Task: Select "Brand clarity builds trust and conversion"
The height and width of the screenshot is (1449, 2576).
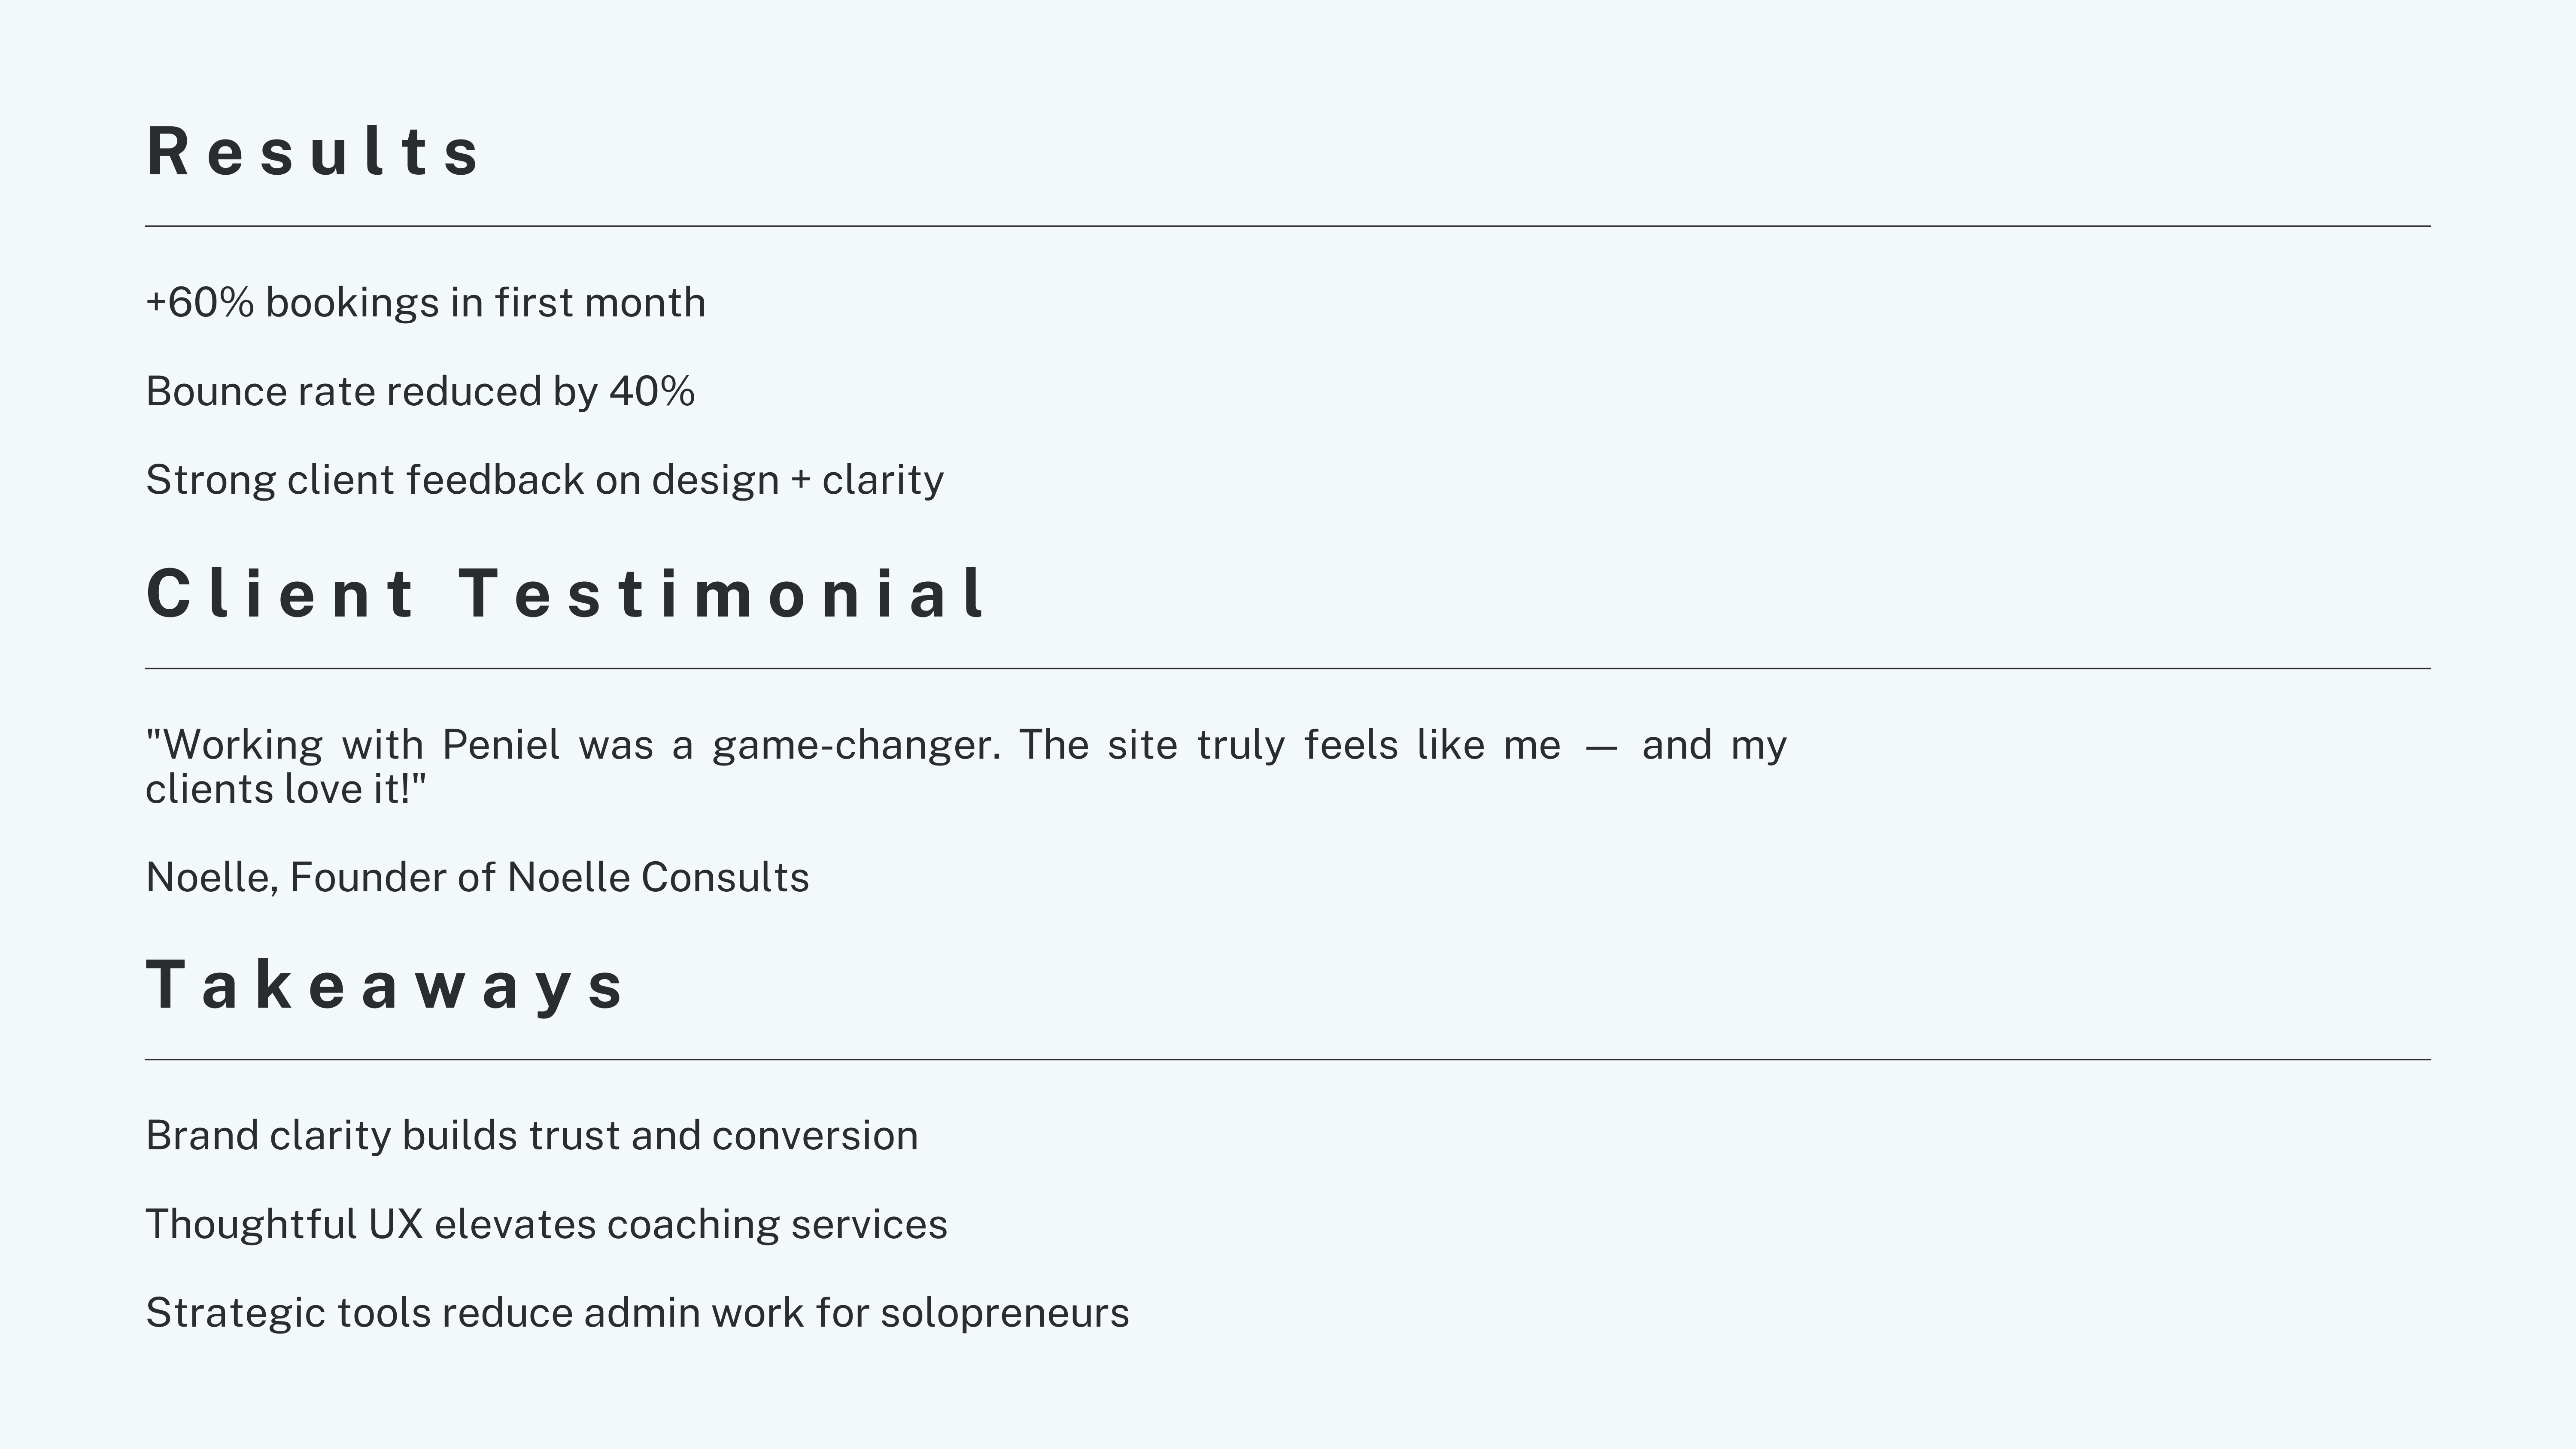Action: pos(532,1136)
